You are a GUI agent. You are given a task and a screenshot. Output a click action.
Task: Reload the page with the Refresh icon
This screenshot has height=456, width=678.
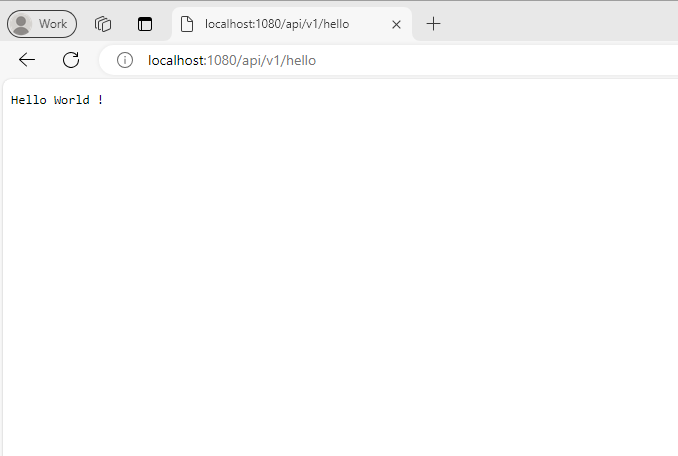coord(71,60)
